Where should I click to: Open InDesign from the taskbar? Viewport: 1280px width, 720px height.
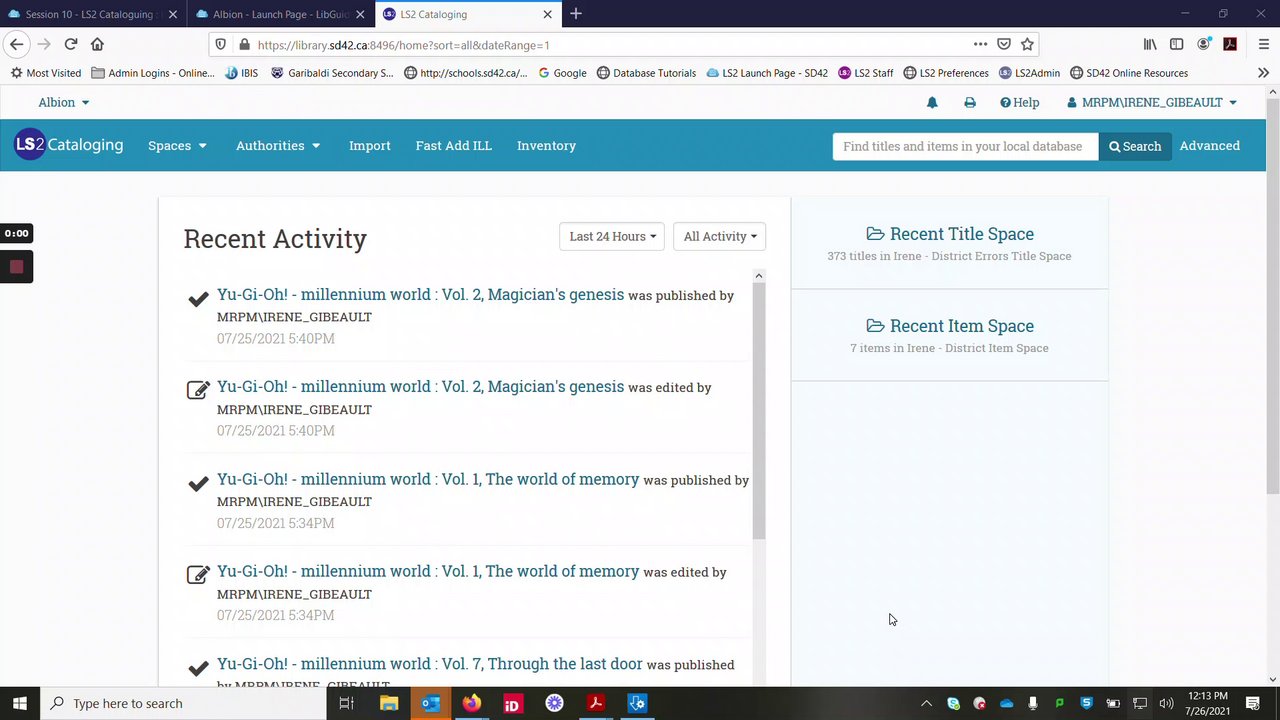[x=512, y=704]
